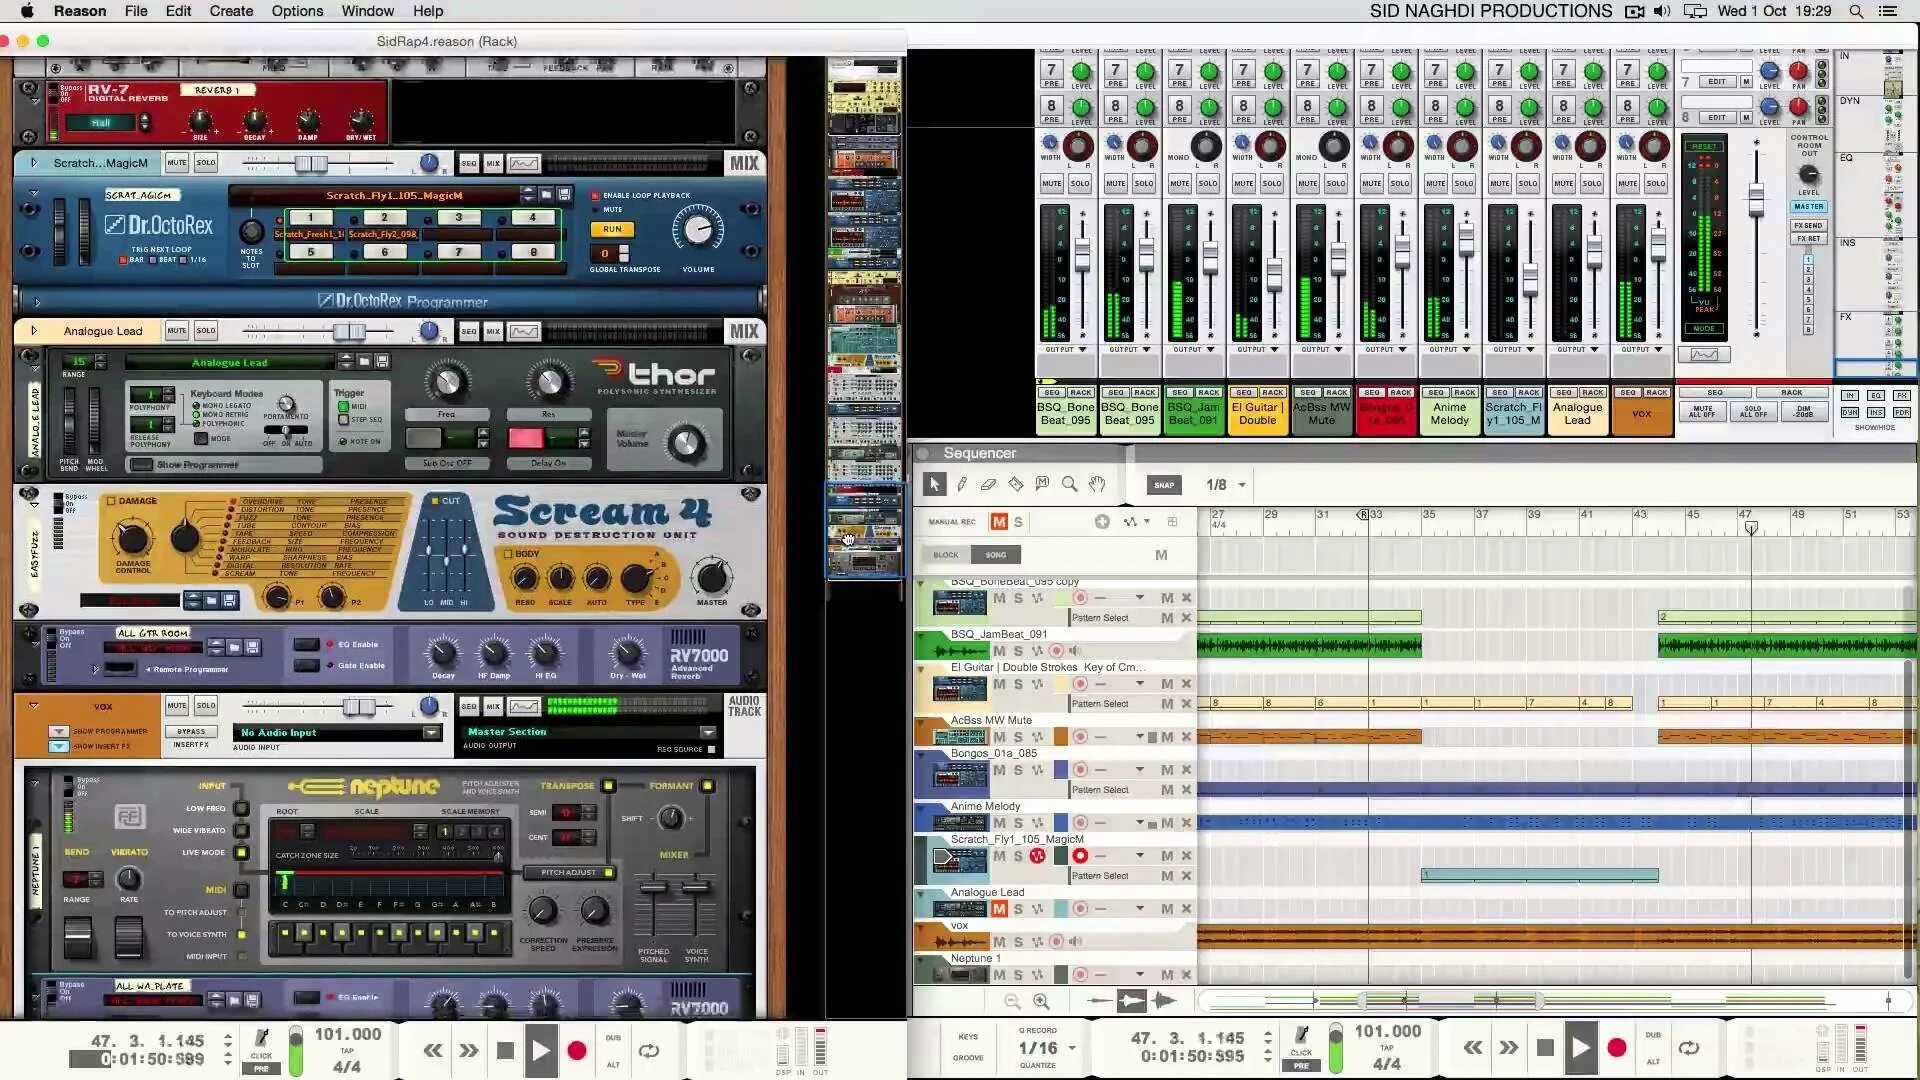This screenshot has height=1080, width=1920.
Task: Select the Hand tool in sequencer
Action: coord(1097,484)
